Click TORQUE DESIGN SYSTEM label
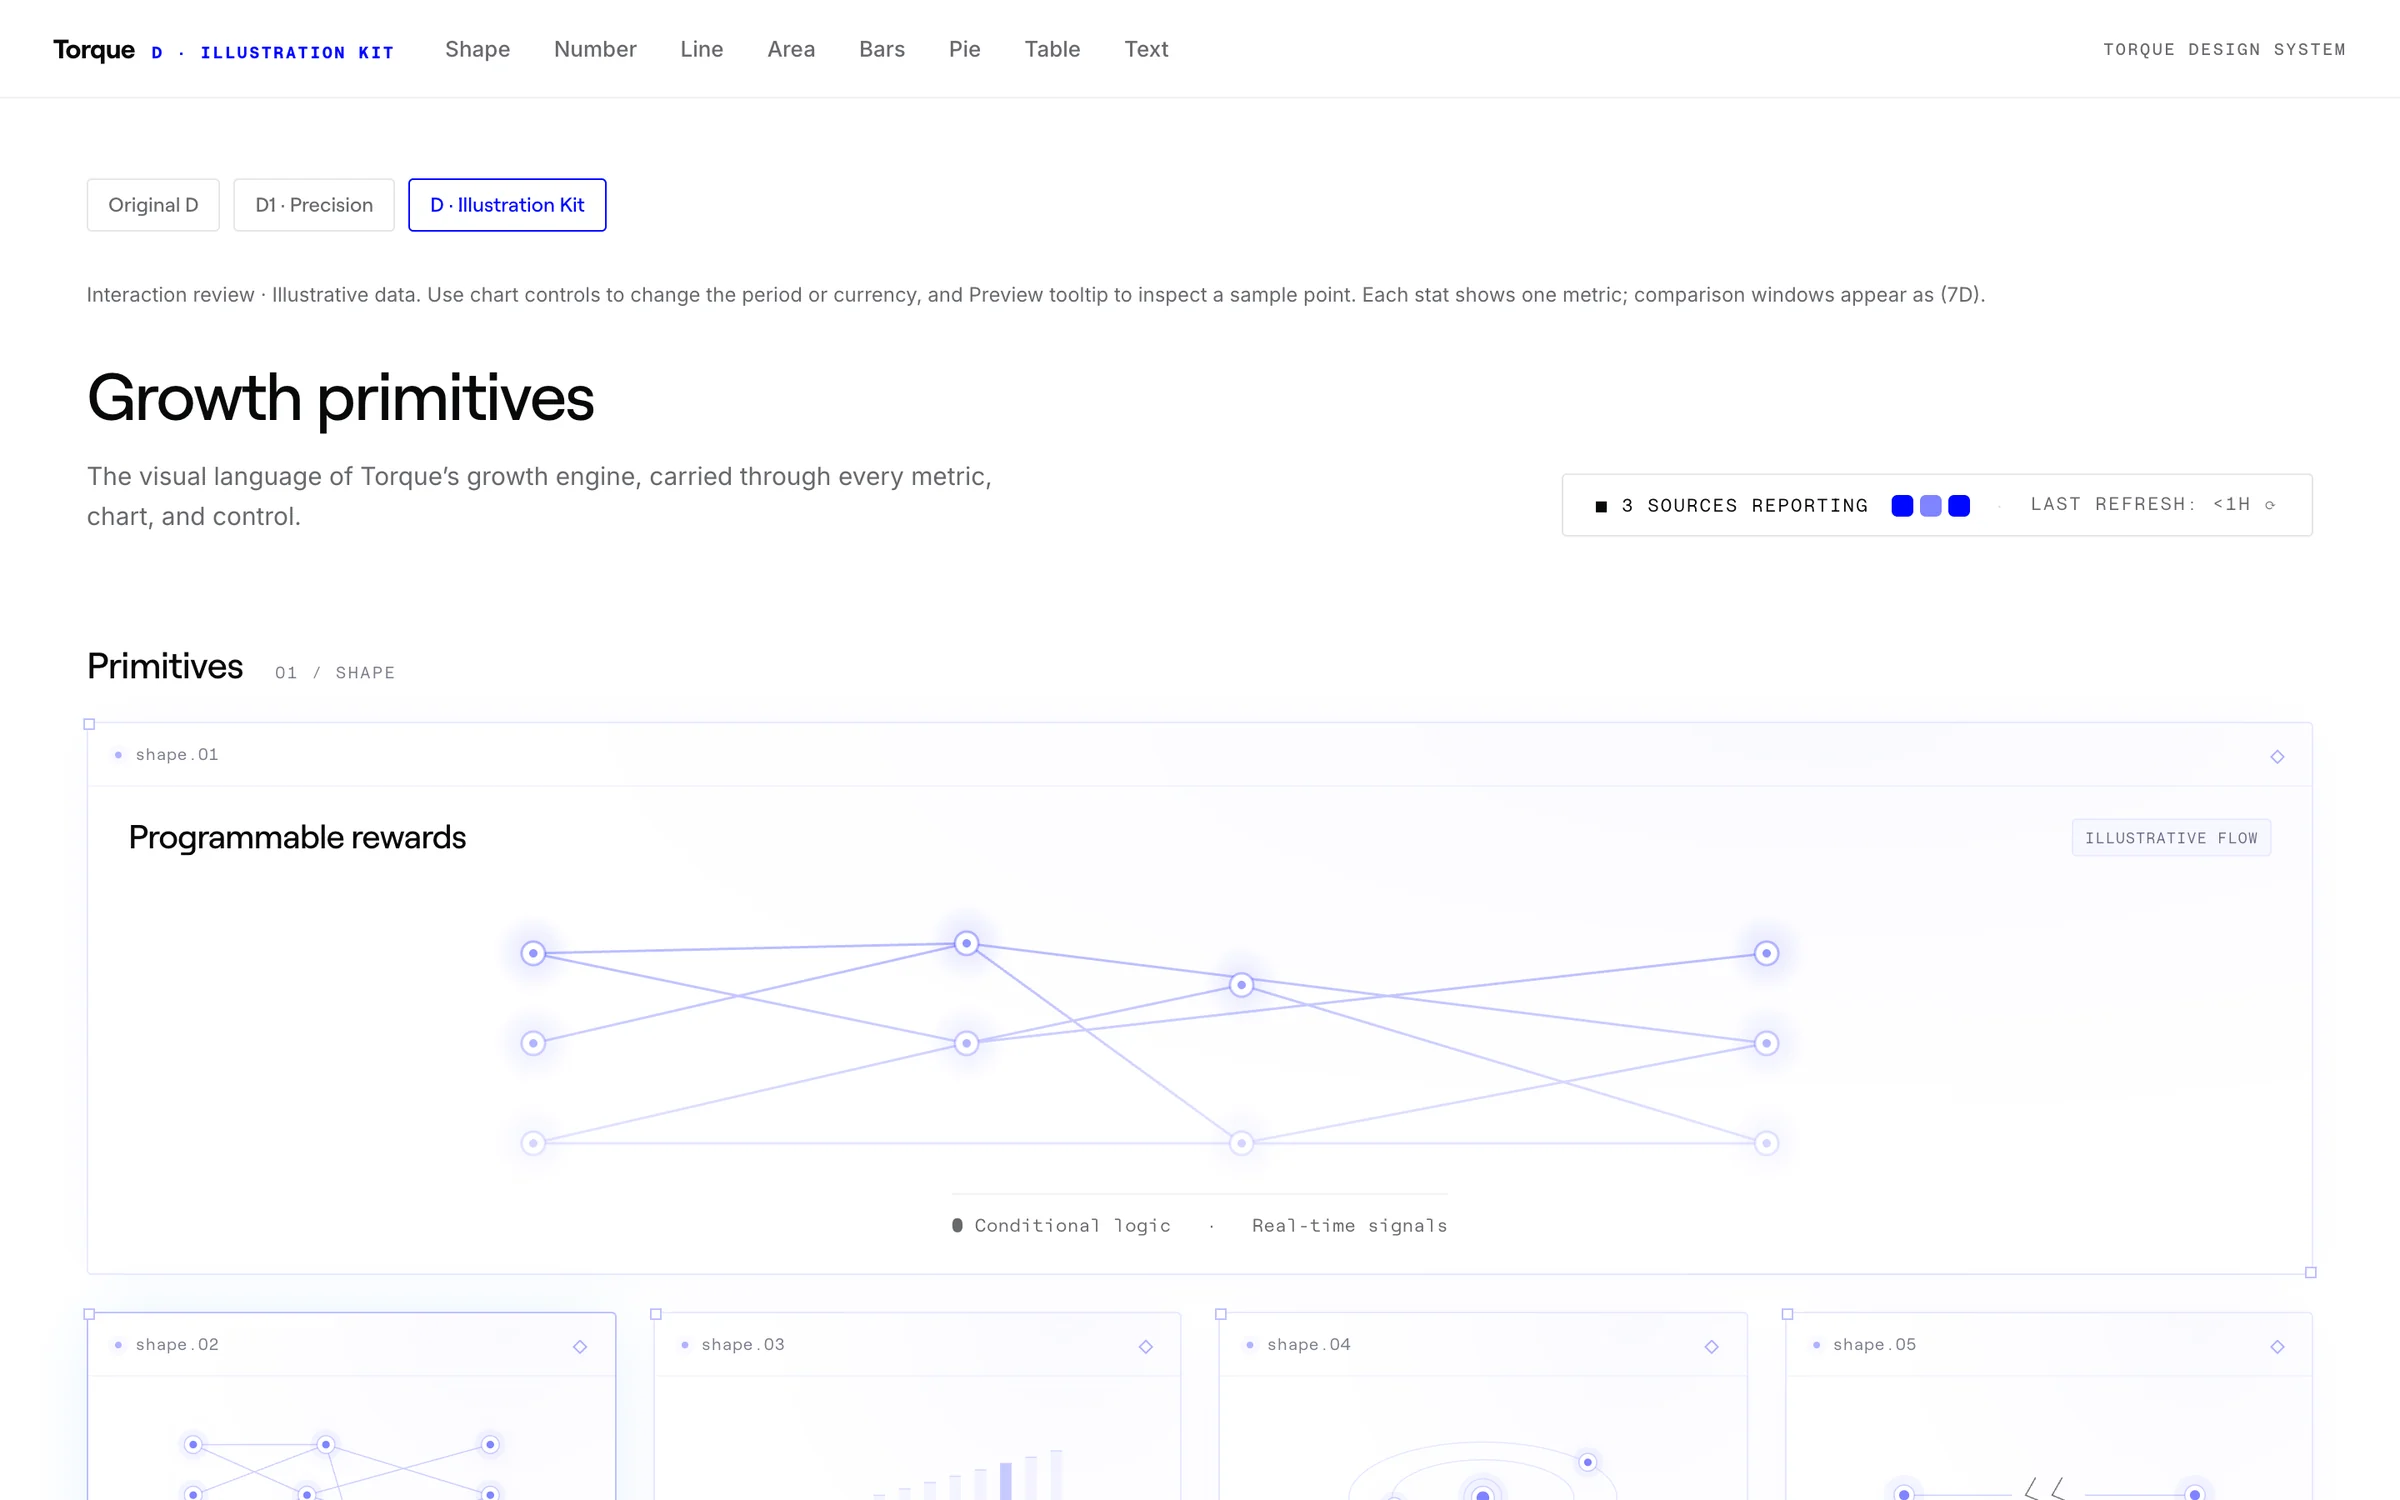The image size is (2400, 1500). (x=2224, y=49)
